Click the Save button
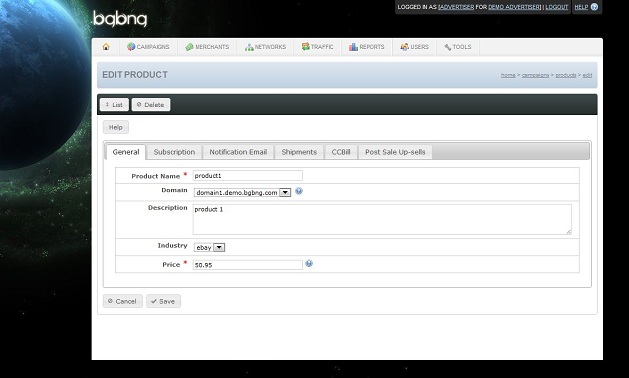629x378 pixels. point(163,301)
